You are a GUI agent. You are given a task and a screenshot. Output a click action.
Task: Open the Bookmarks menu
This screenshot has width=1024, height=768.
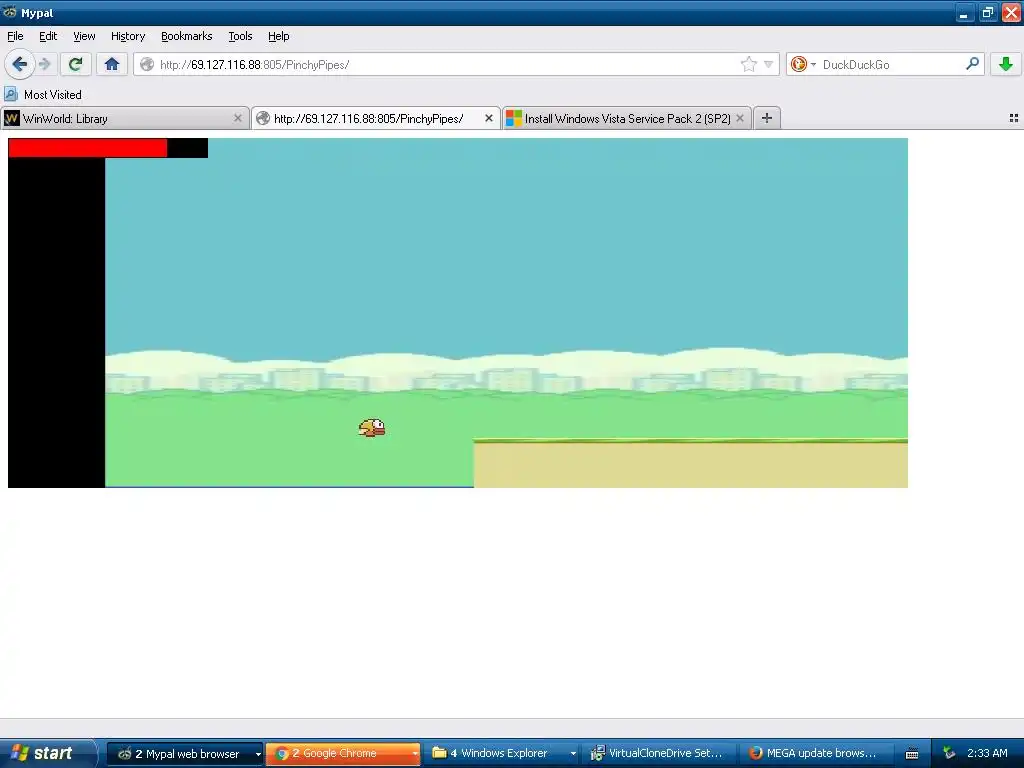187,36
